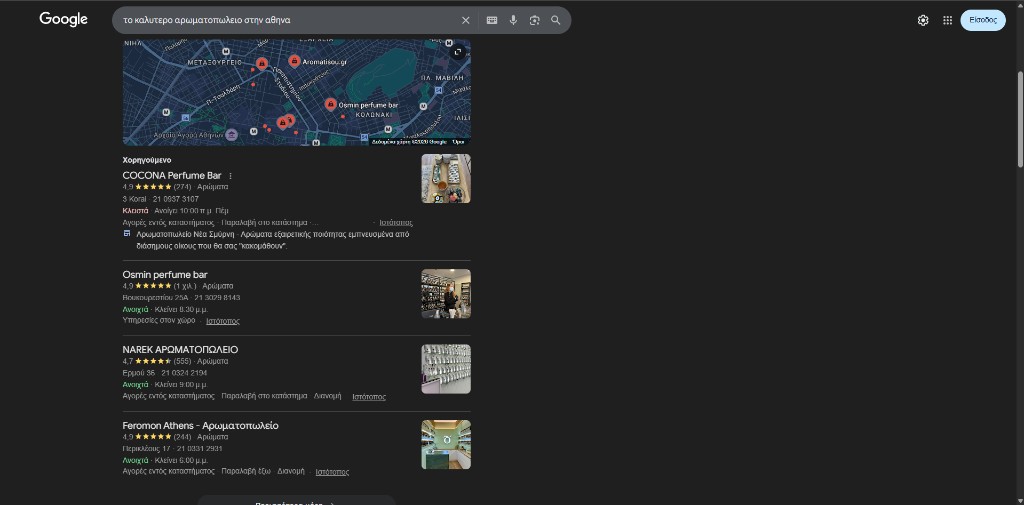1024x505 pixels.
Task: Open the Google apps grid
Action: 948,20
